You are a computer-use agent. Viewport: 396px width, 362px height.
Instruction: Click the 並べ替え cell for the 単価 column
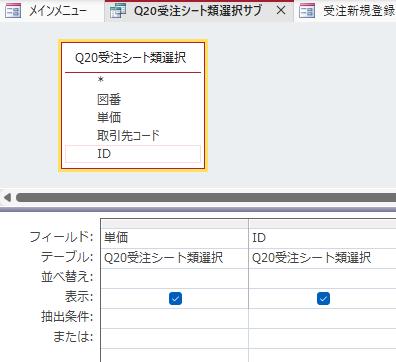pyautogui.click(x=174, y=278)
